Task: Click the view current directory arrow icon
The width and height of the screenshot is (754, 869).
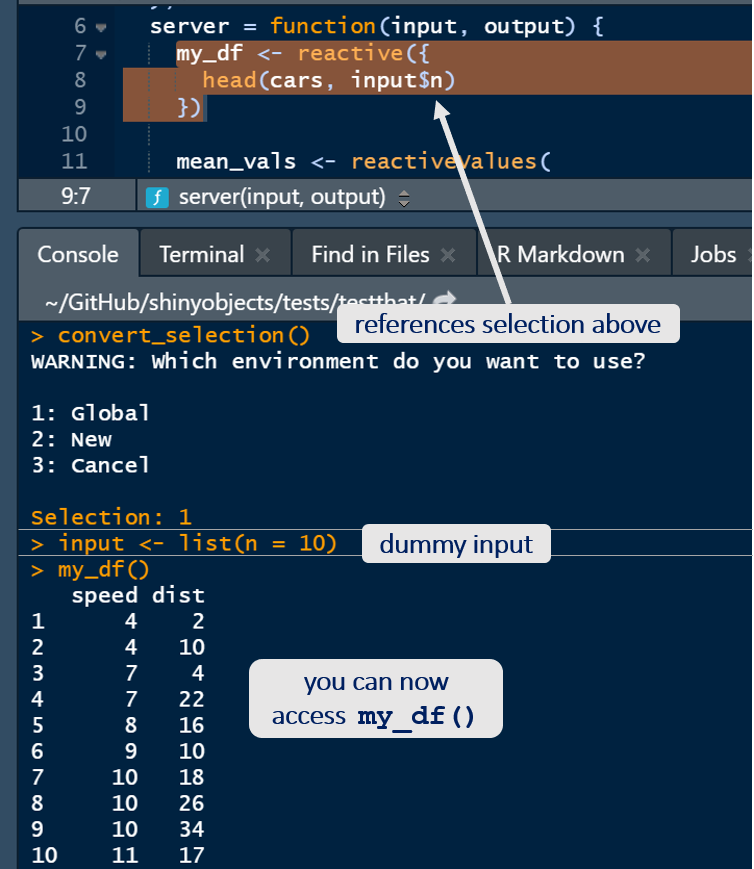Action: 446,300
